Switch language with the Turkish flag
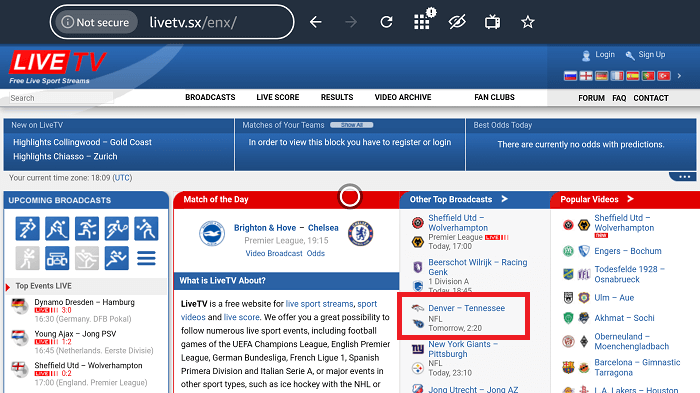The height and width of the screenshot is (393, 700). coord(664,76)
